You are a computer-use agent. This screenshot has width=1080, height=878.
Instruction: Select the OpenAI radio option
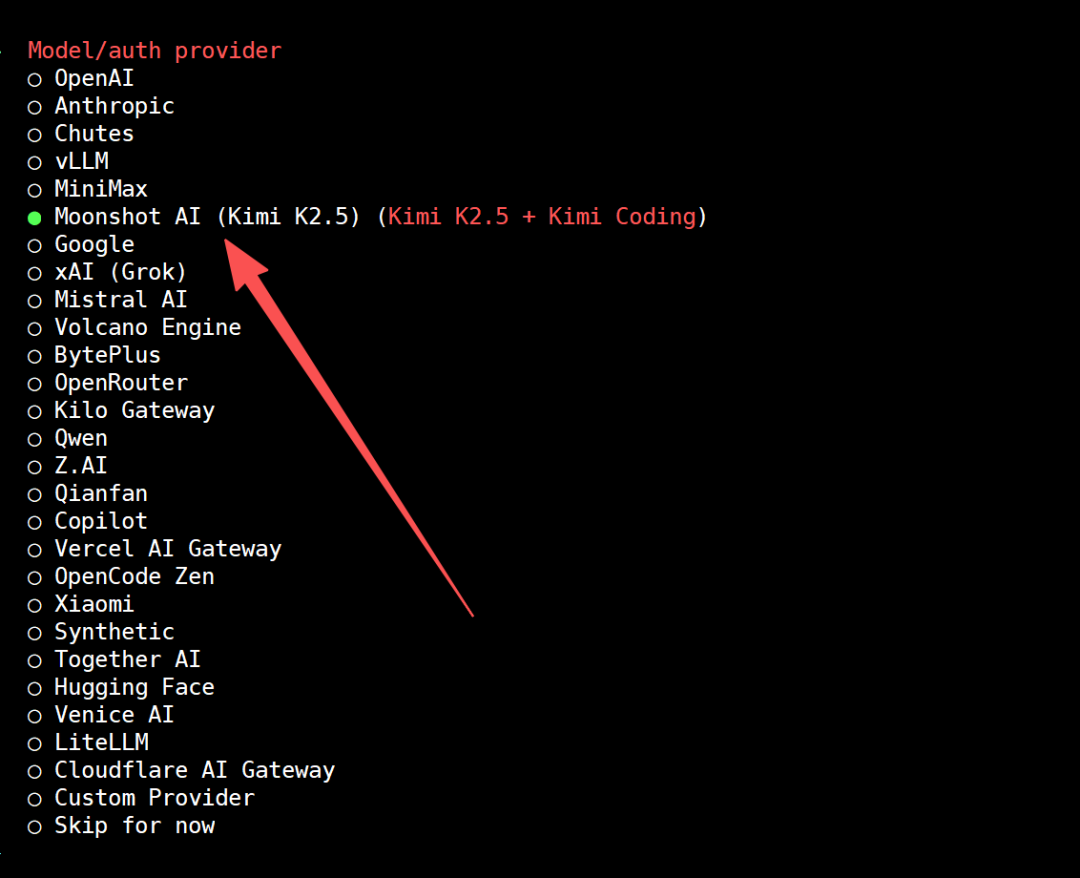click(35, 79)
